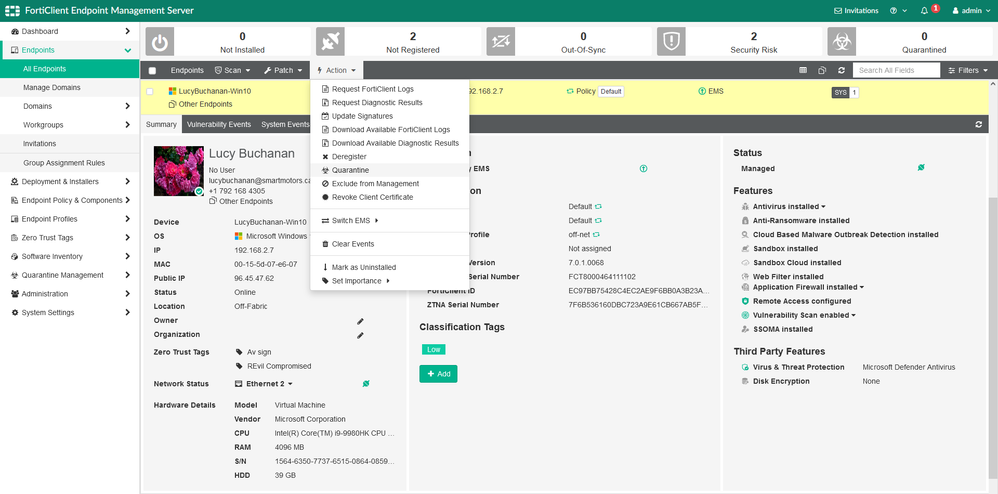The width and height of the screenshot is (998, 494).
Task: Refresh the endpoint details panel
Action: click(x=979, y=124)
